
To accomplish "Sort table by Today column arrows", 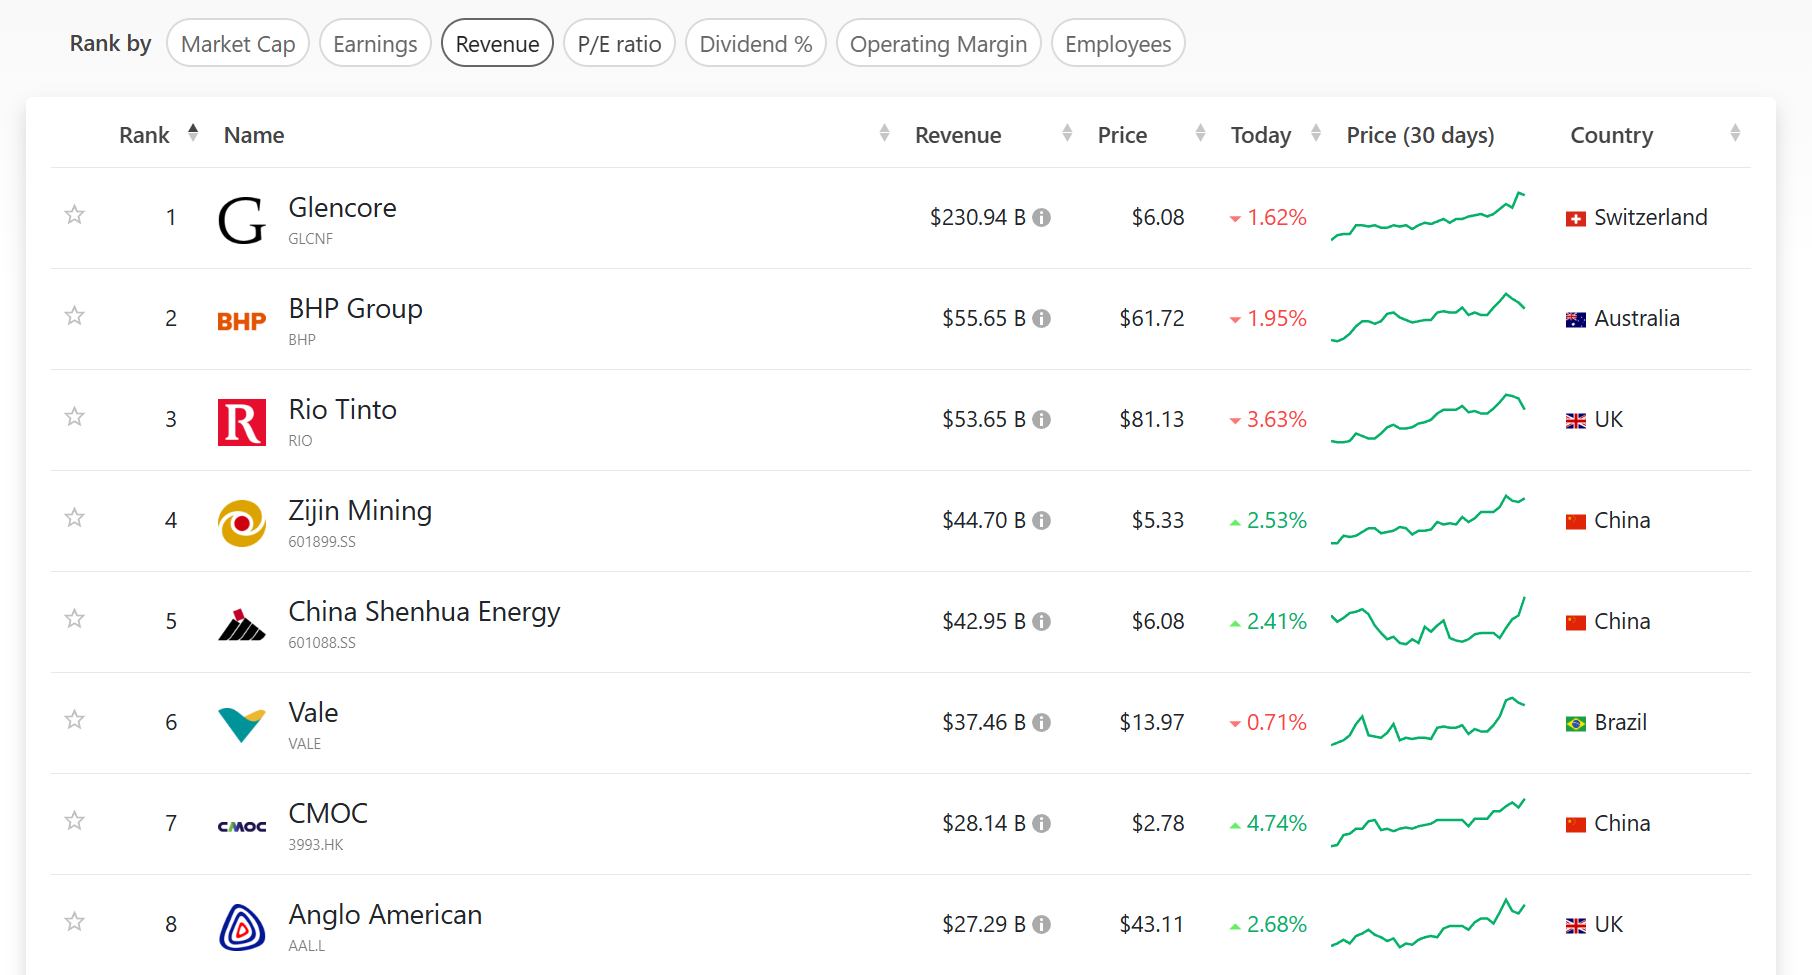I will (1316, 132).
